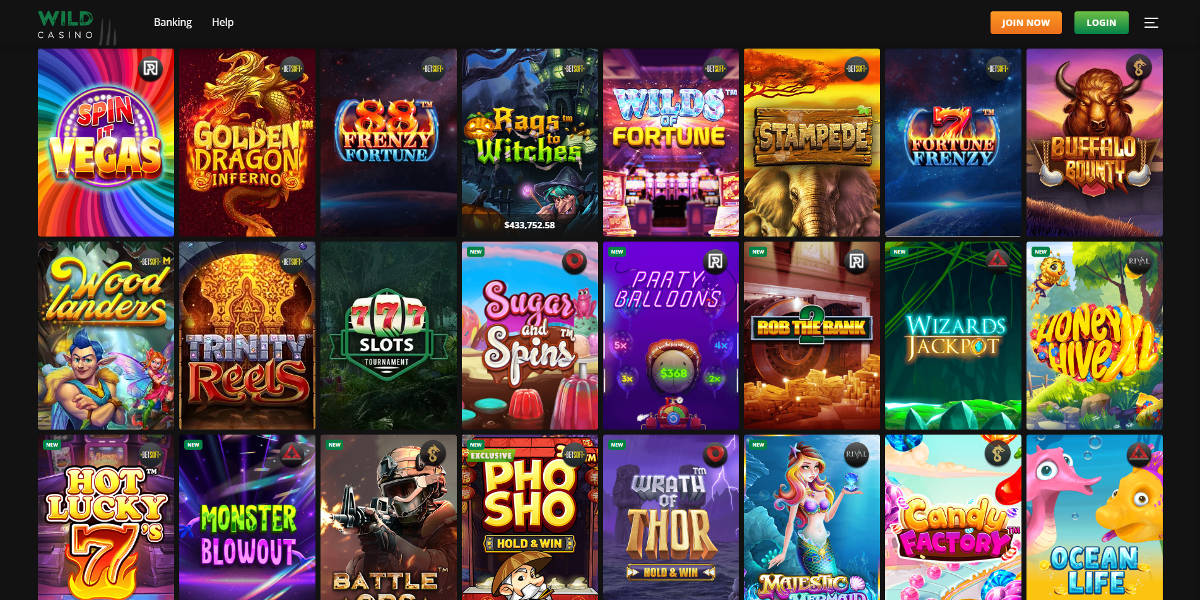Click provider badge on Candy Factory tile
Screen dimensions: 1200x600
coord(998,454)
